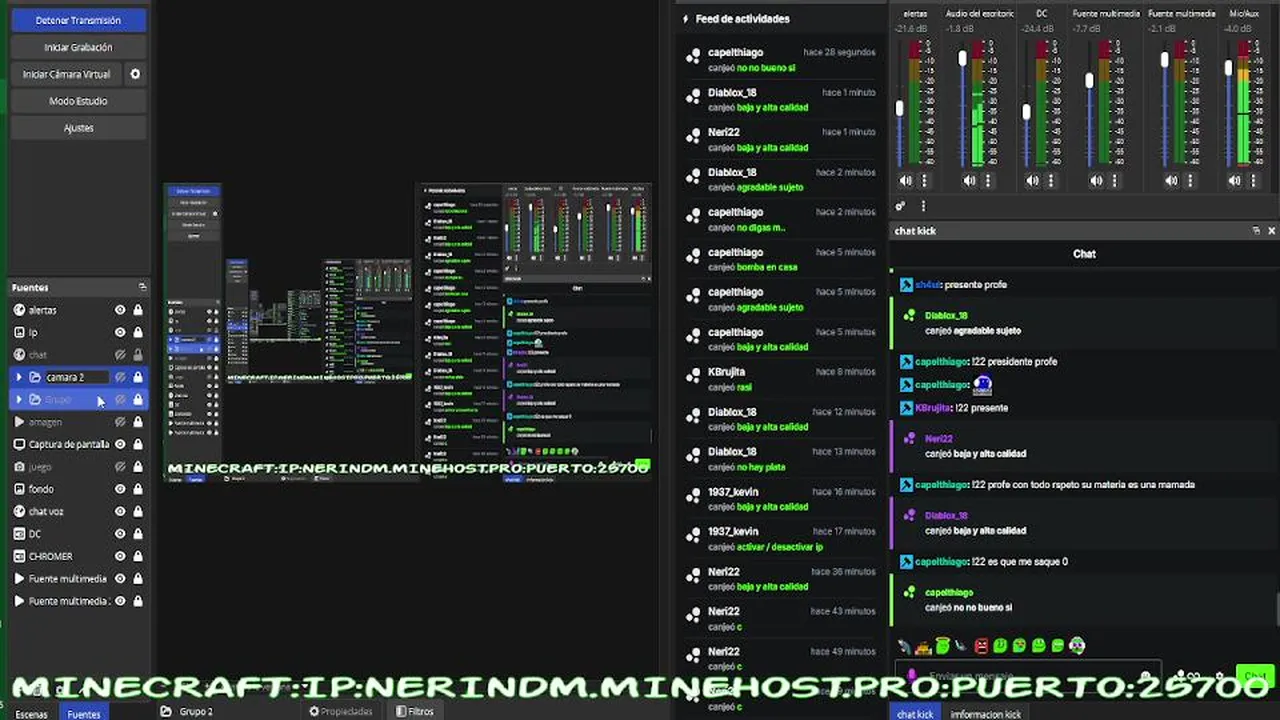Expand the camara 2 group

[19, 377]
